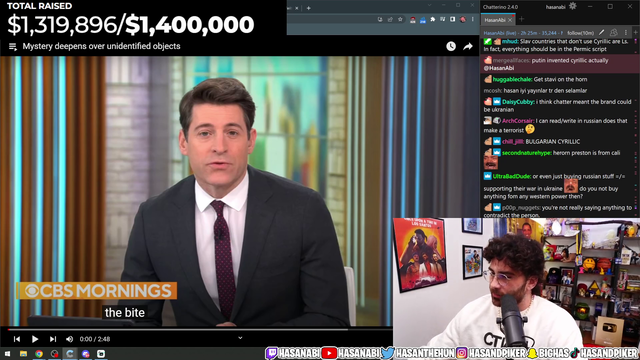
Task: Click username DaisyCubby in chat
Action: point(518,102)
